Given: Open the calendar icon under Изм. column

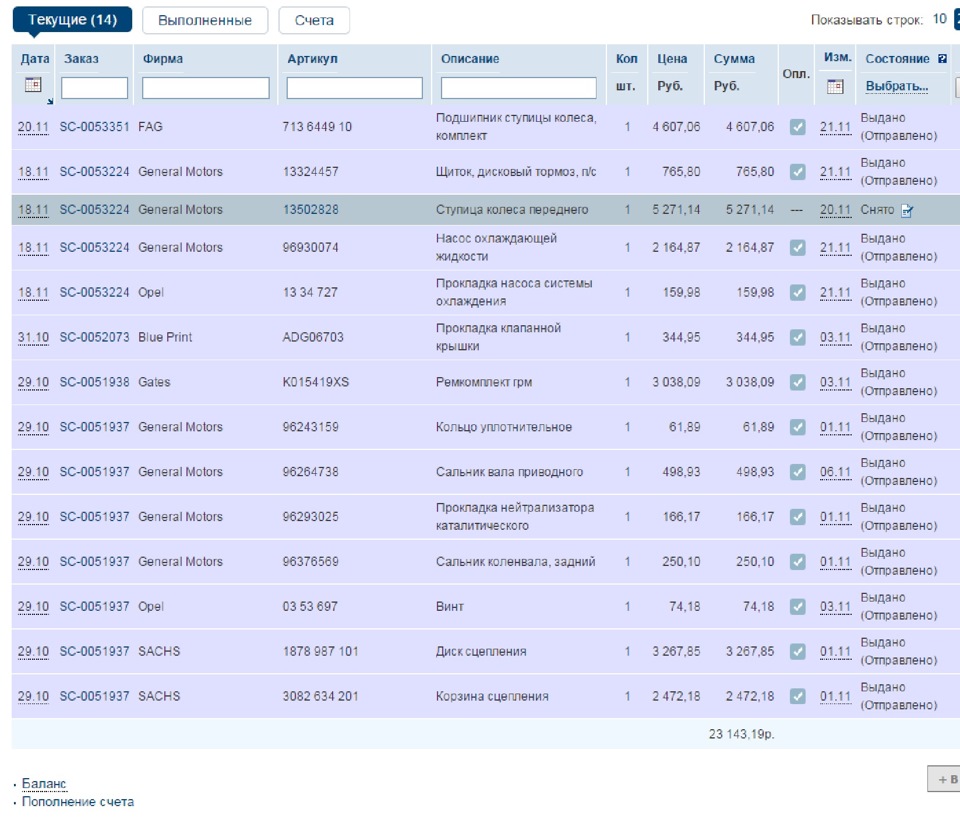Looking at the screenshot, I should pos(835,87).
